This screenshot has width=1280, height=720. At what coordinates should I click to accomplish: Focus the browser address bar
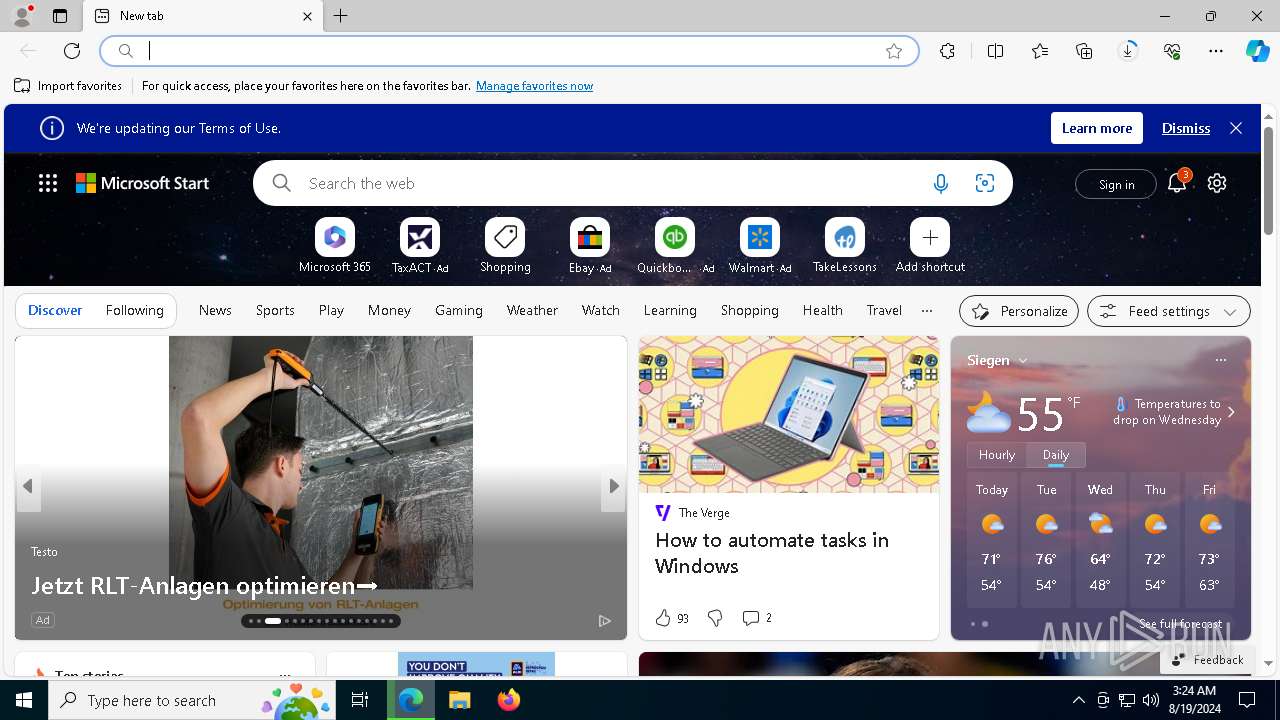[x=510, y=51]
